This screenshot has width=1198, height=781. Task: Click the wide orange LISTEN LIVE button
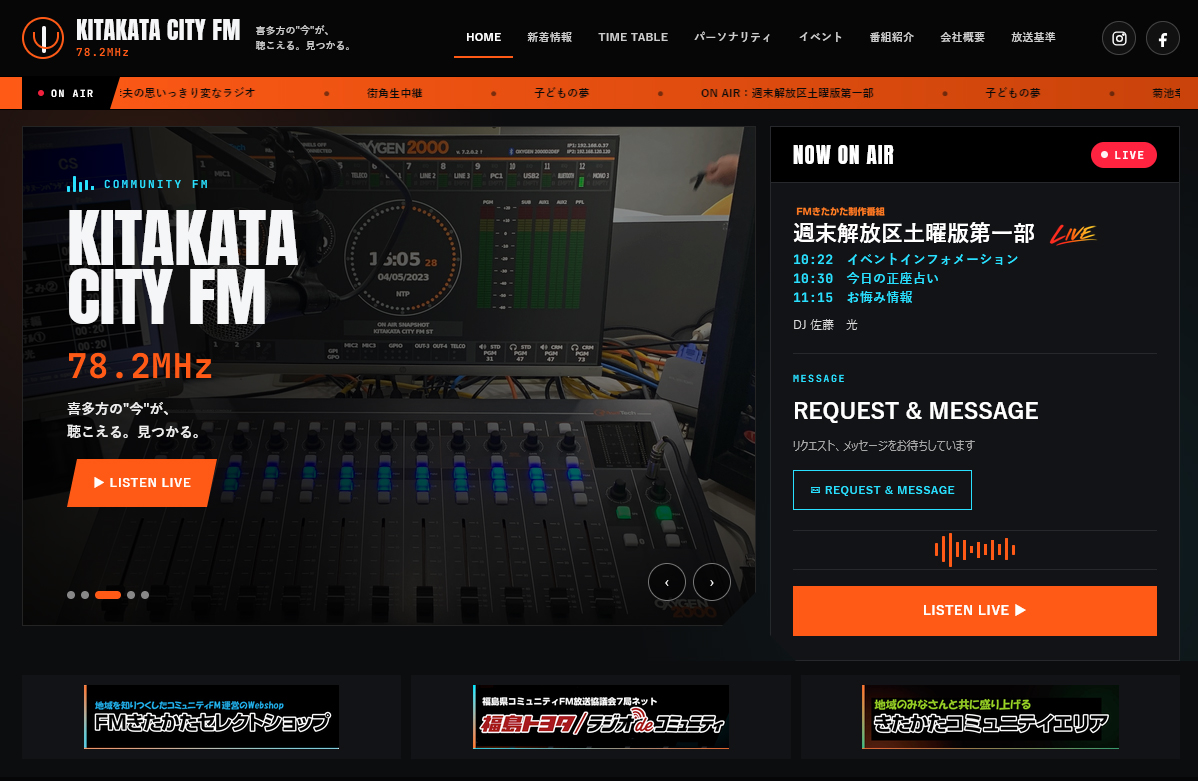[x=974, y=611]
